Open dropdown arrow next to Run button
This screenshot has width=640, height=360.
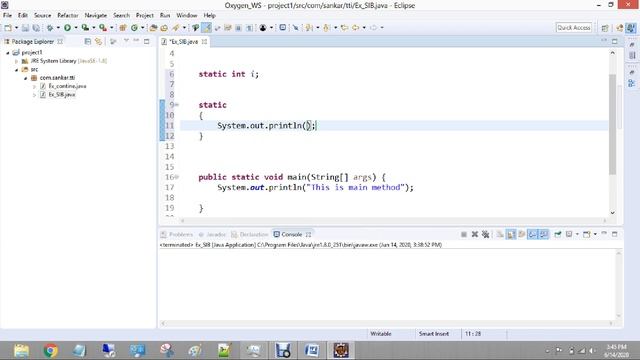click(76, 28)
